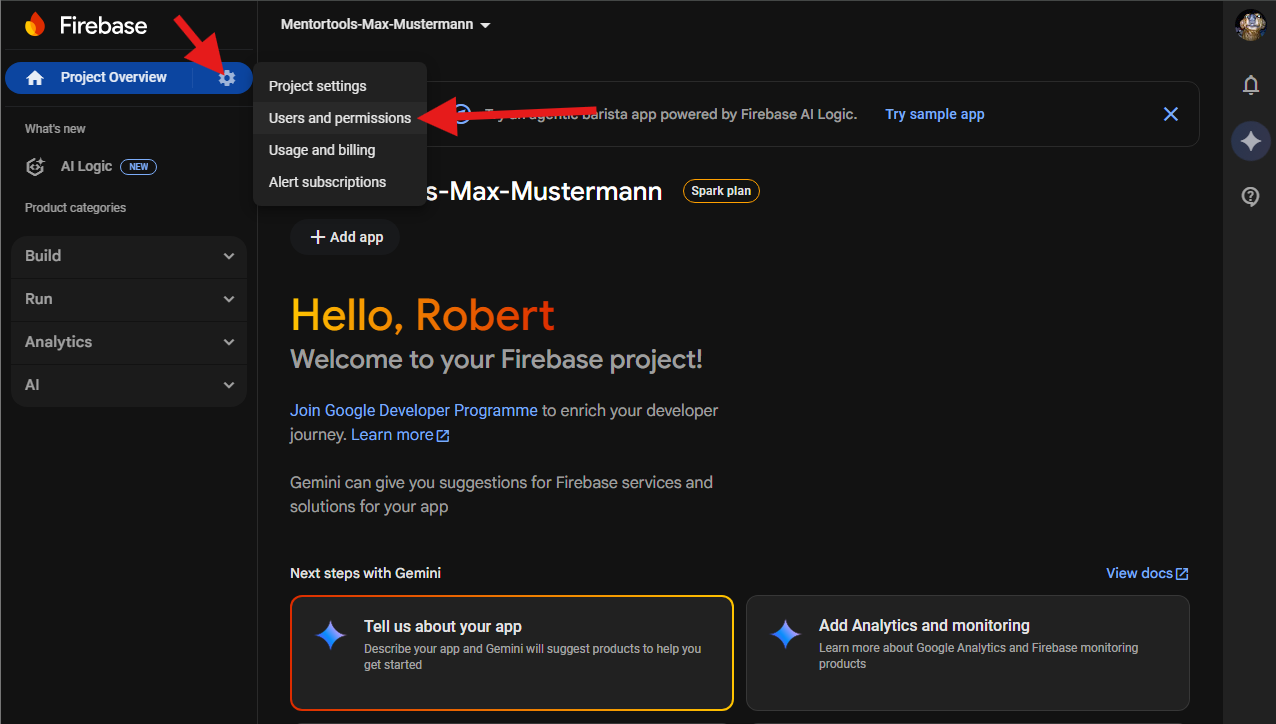1276x724 pixels.
Task: Click the Product categories label
Action: [x=75, y=208]
